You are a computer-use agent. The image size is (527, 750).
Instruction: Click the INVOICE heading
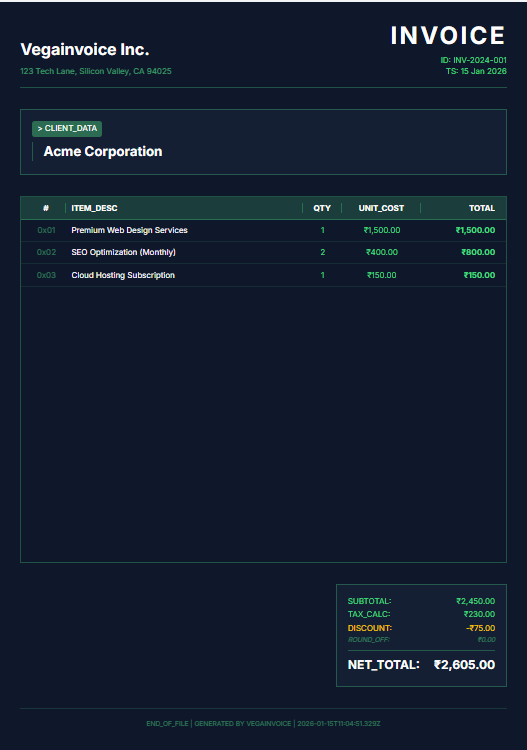pyautogui.click(x=448, y=35)
